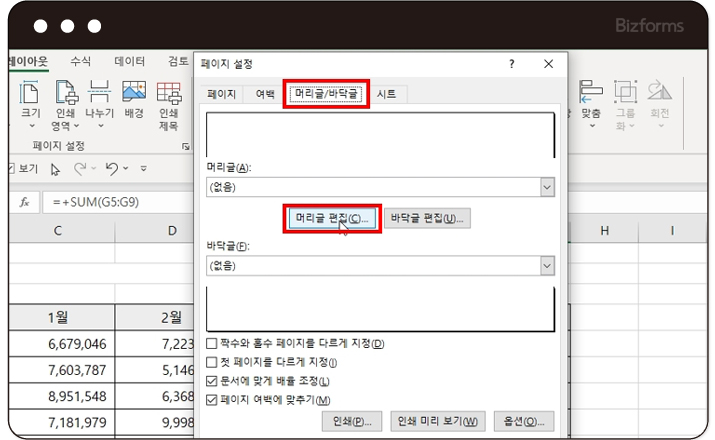This screenshot has height=440, width=715.
Task: Click the undo arrow in quick access toolbar
Action: (x=112, y=169)
